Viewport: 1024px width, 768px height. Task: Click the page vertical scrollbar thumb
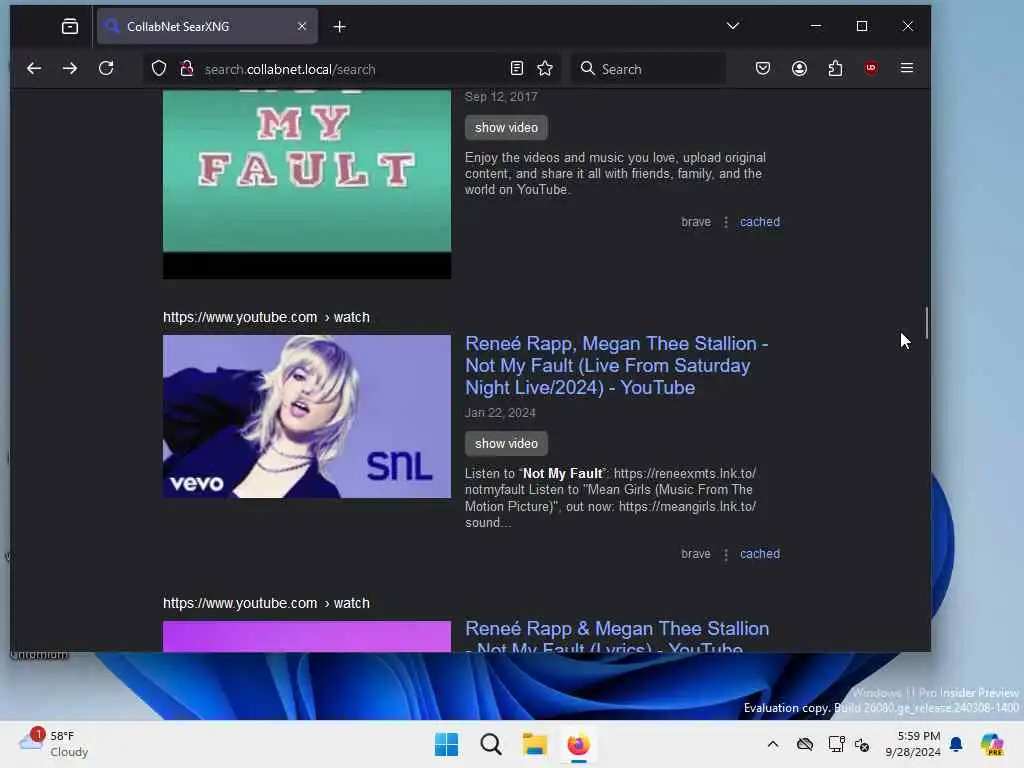[x=926, y=323]
